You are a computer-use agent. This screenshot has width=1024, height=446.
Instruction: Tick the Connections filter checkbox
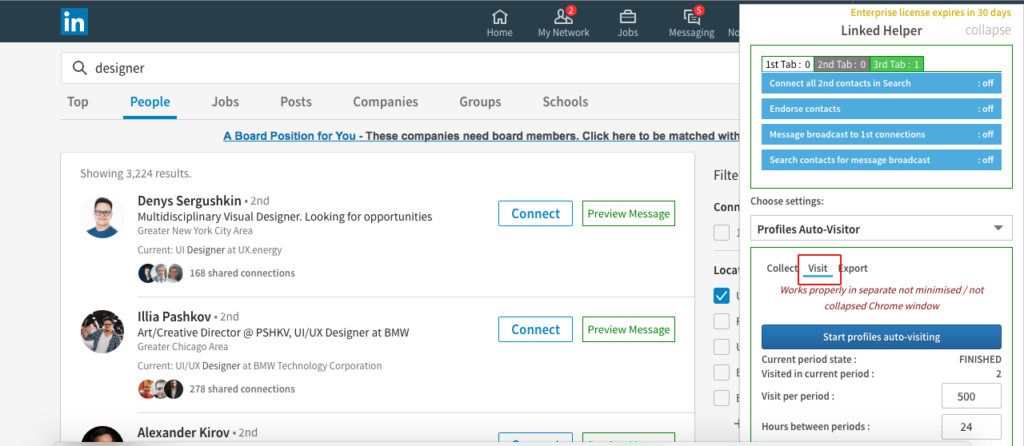tap(722, 232)
